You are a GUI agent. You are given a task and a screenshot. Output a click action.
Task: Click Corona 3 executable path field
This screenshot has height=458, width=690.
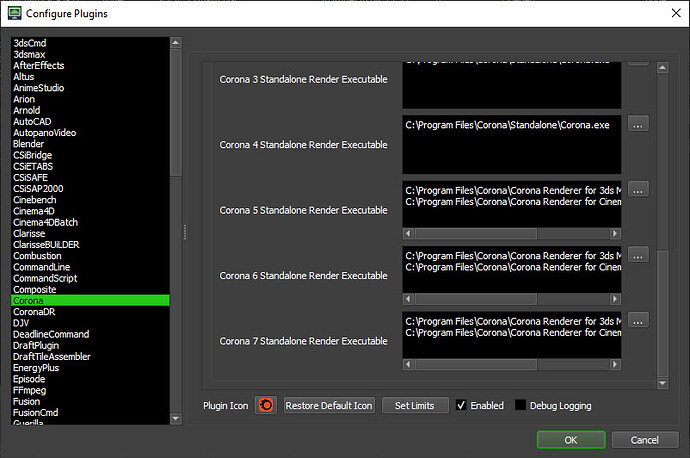click(512, 85)
